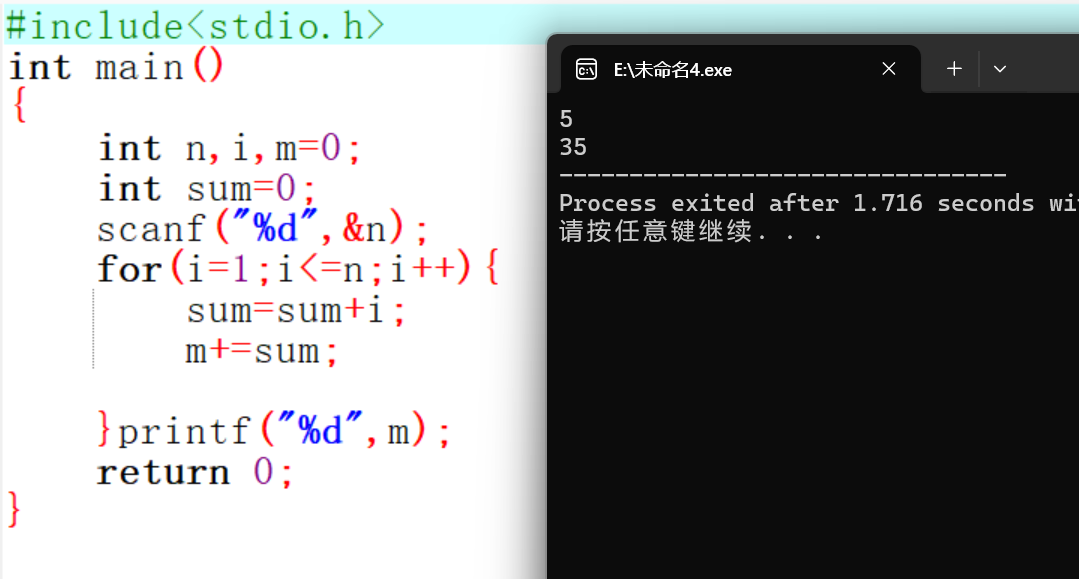Click the output value 35 in the console

pyautogui.click(x=573, y=147)
